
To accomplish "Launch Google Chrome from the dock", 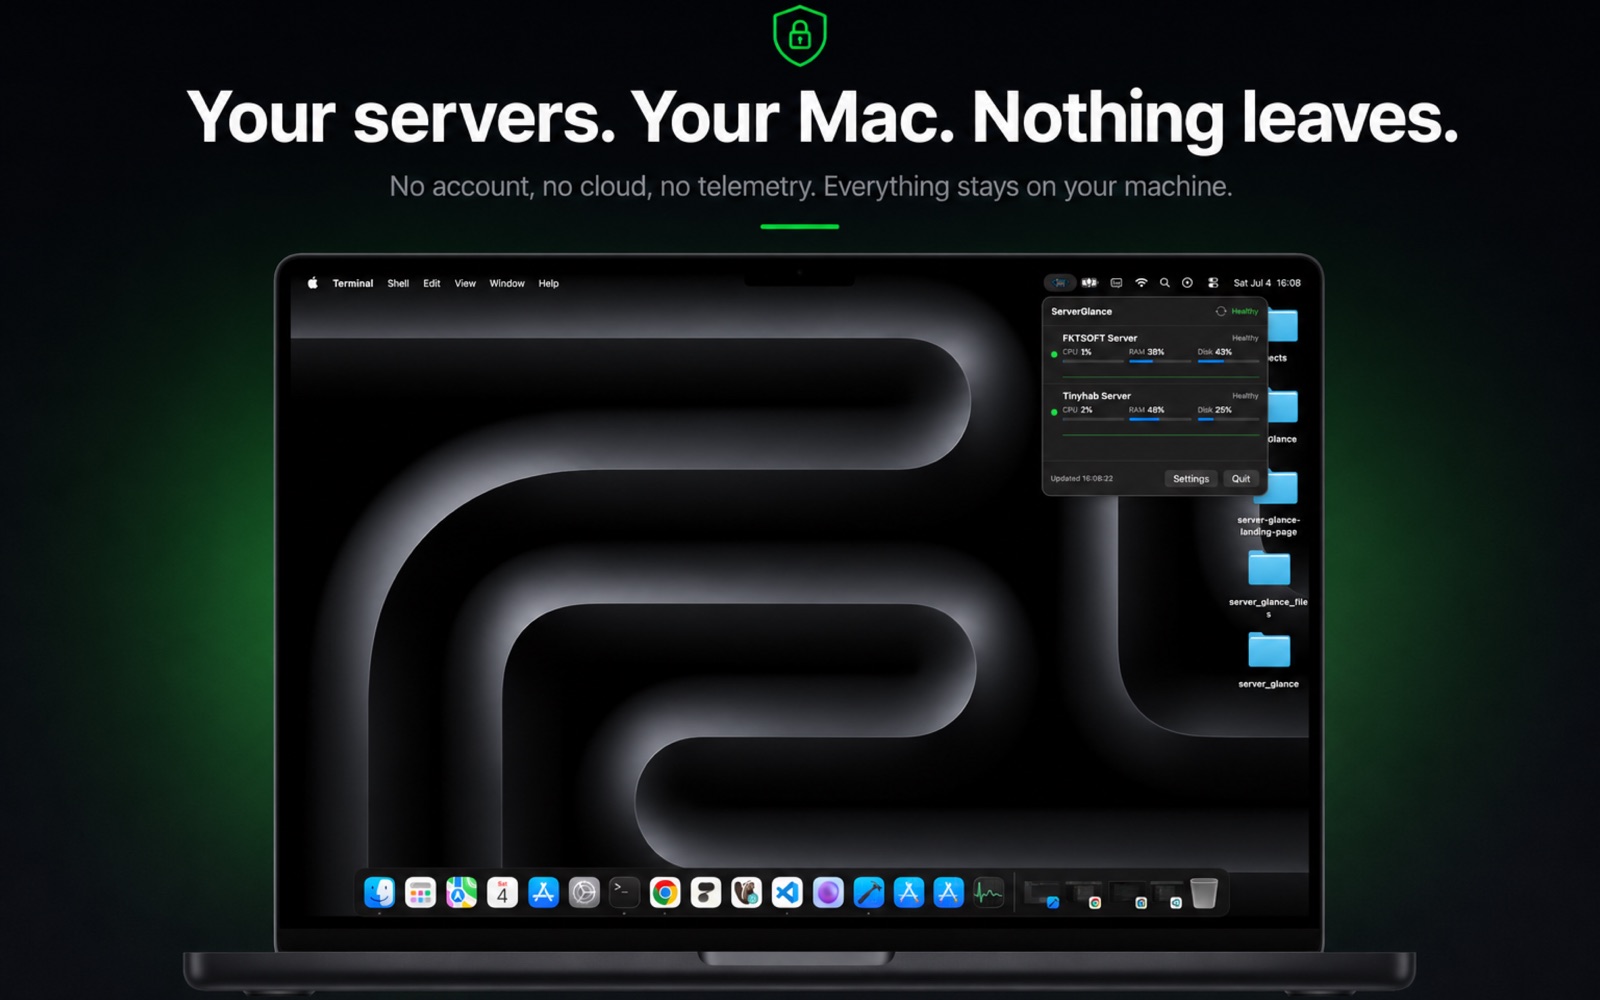I will pos(665,892).
